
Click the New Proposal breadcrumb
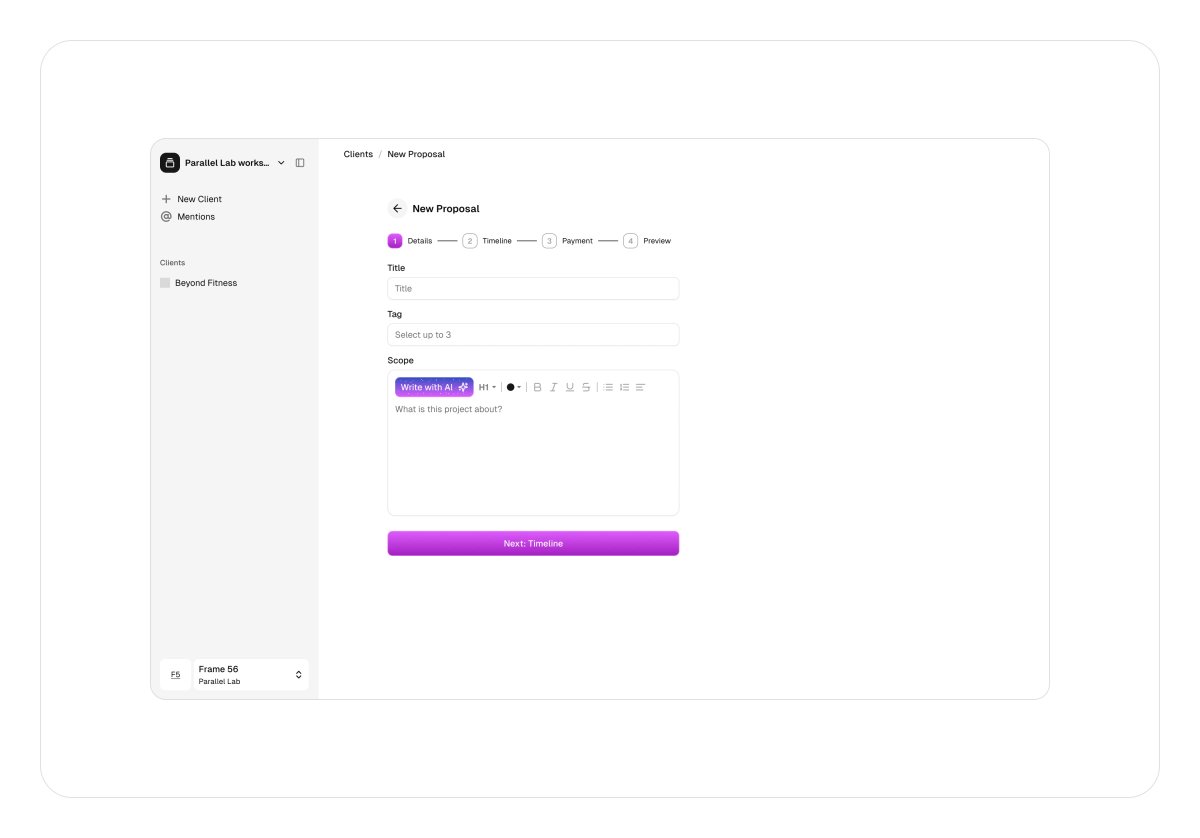click(416, 154)
